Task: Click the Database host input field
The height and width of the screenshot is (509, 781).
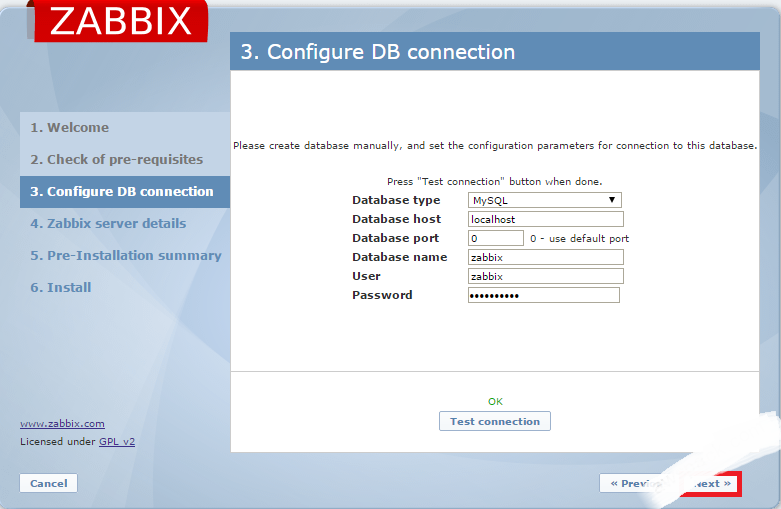Action: 545,219
